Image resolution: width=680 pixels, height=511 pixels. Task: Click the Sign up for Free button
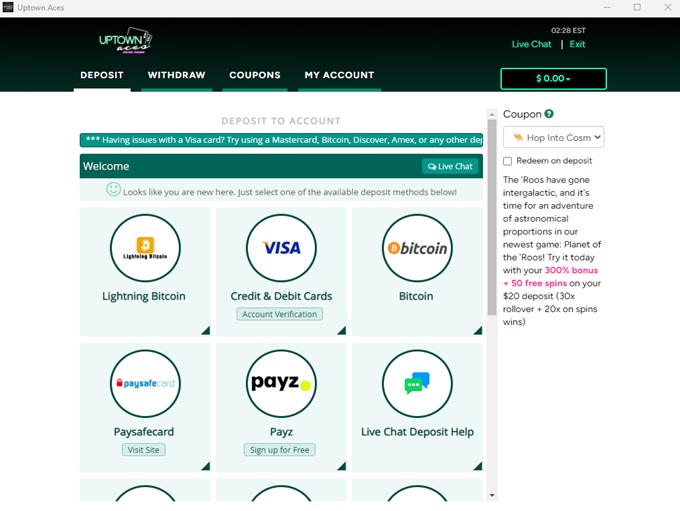(x=281, y=450)
